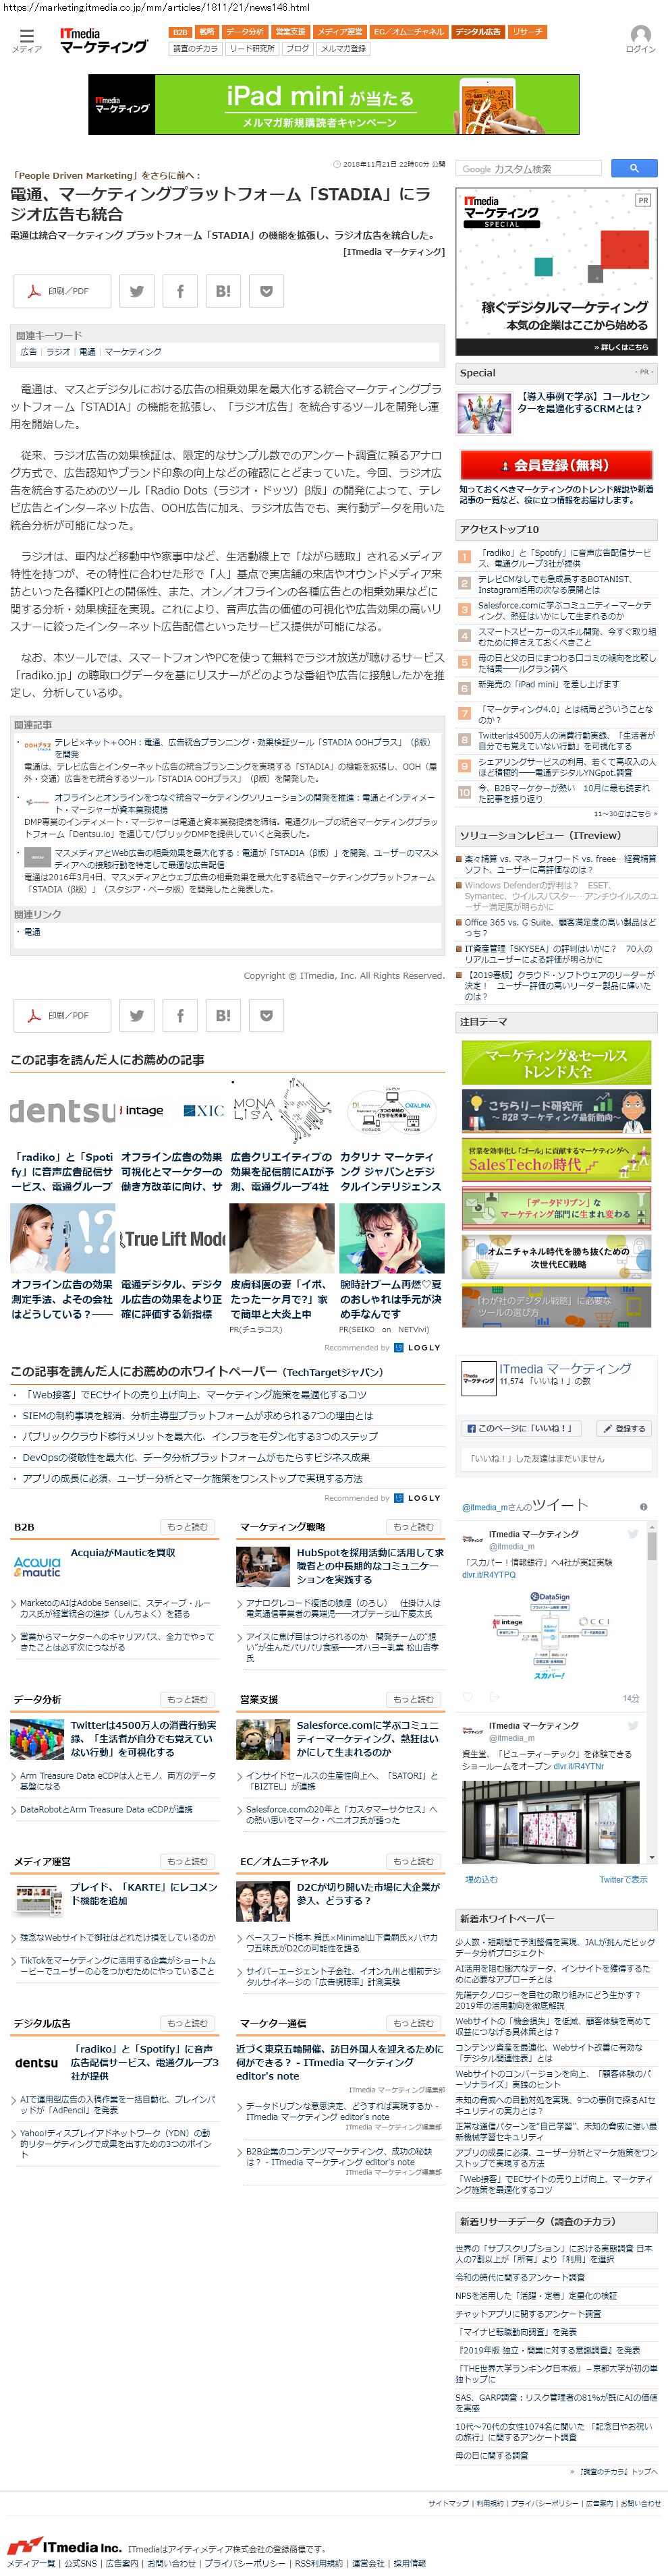Click もっと読む in the マーケター通信 section
This screenshot has width=668, height=2576.
pyautogui.click(x=413, y=2024)
